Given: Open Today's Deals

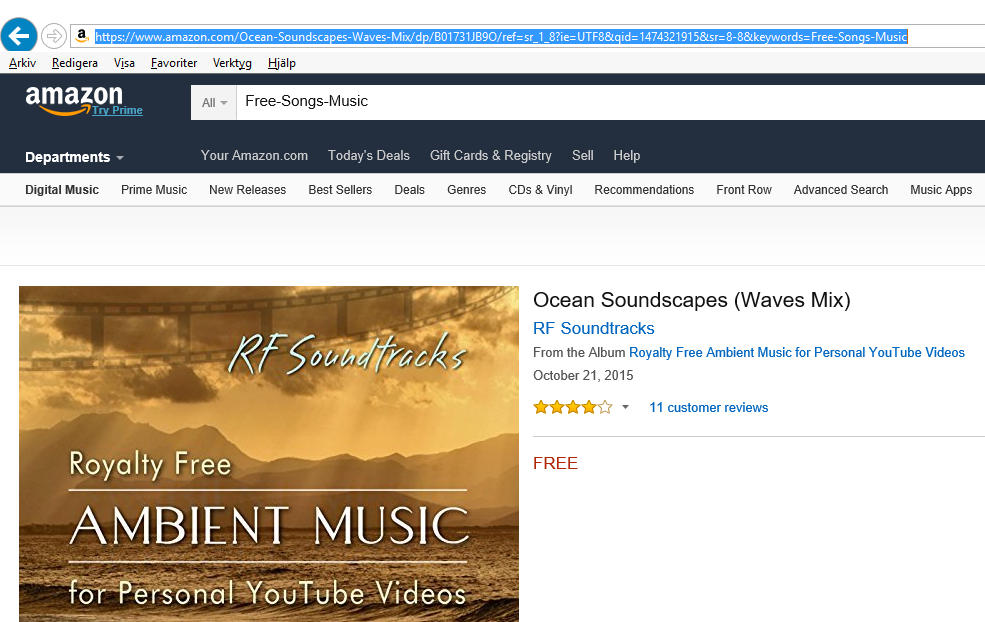Looking at the screenshot, I should coord(369,155).
